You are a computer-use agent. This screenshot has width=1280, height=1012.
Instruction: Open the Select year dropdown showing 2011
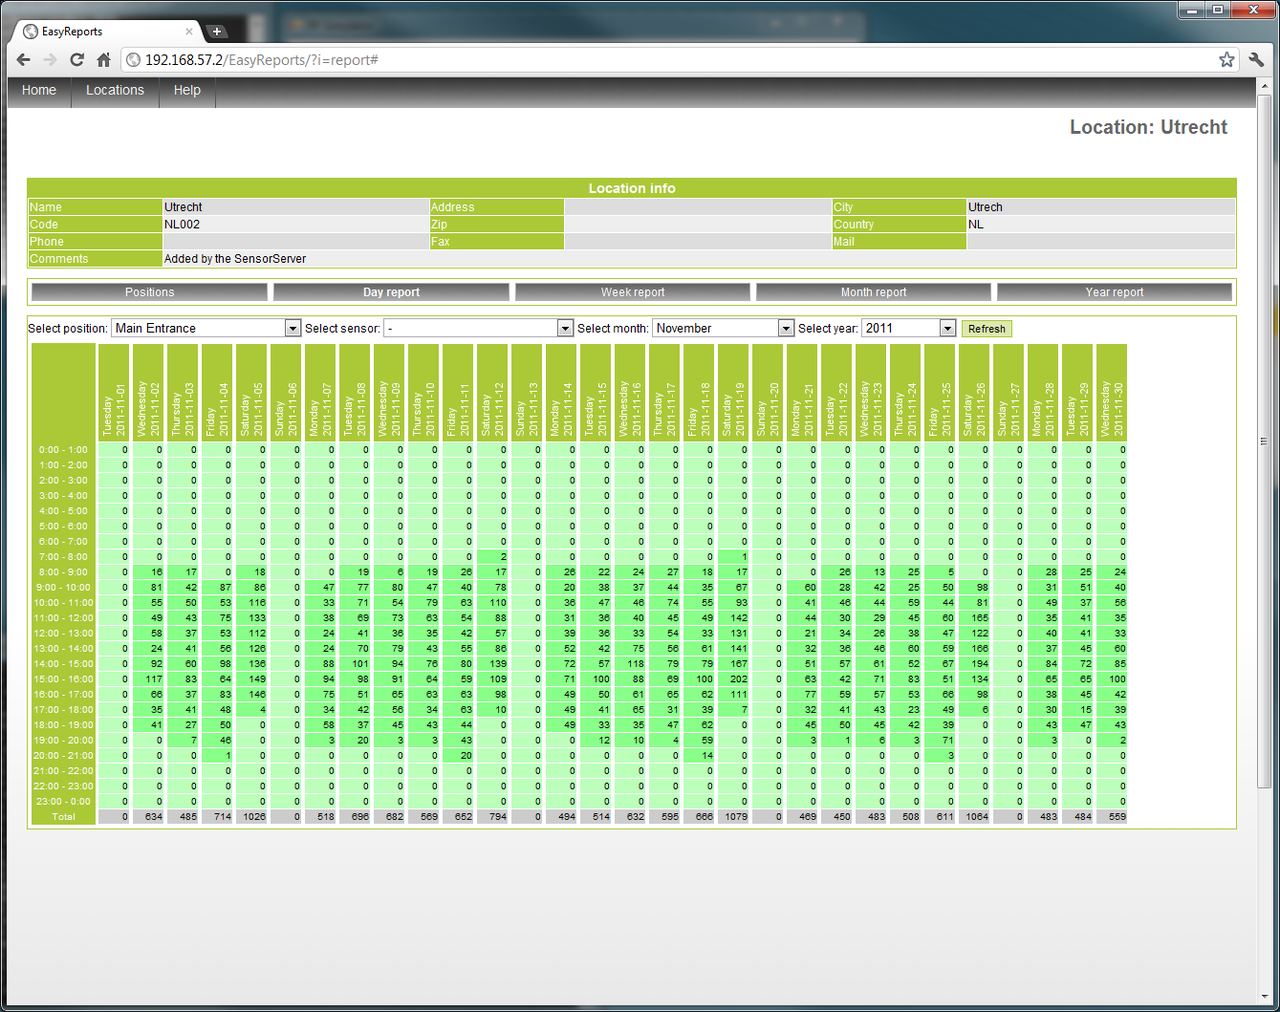945,327
